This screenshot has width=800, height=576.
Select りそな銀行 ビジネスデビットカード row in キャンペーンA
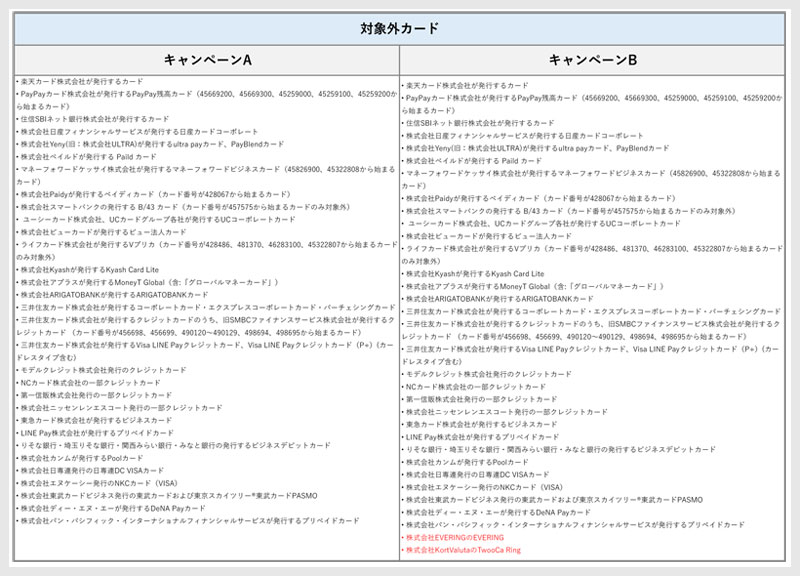pos(173,445)
